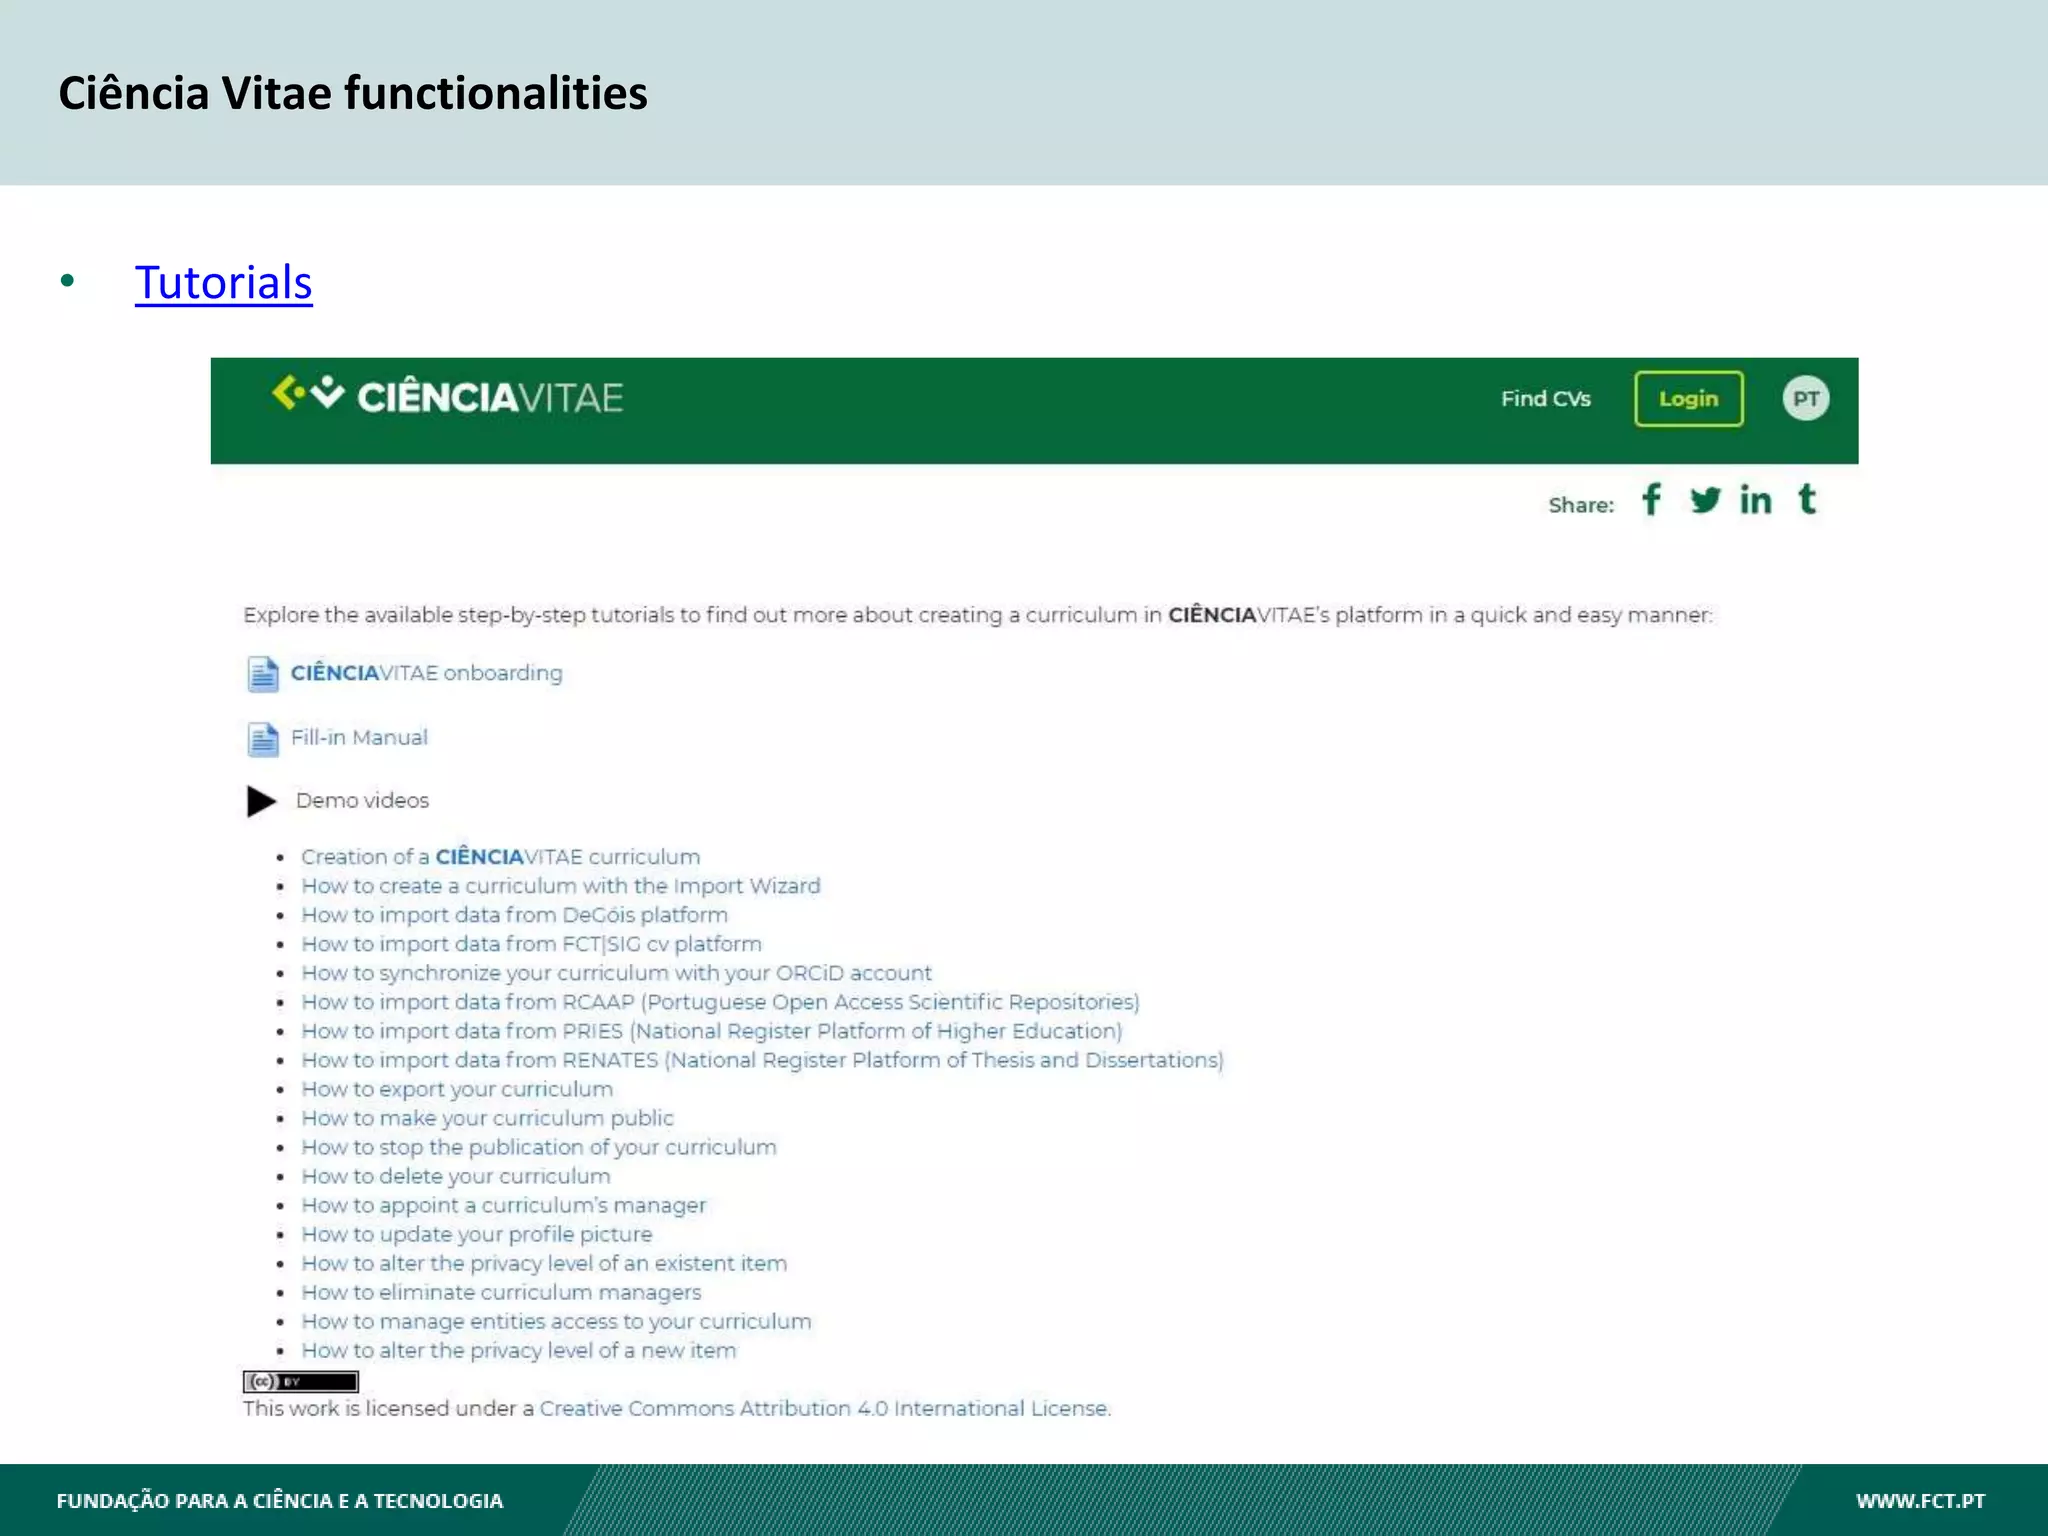
Task: Open How to export your curriculum
Action: coord(457,1089)
